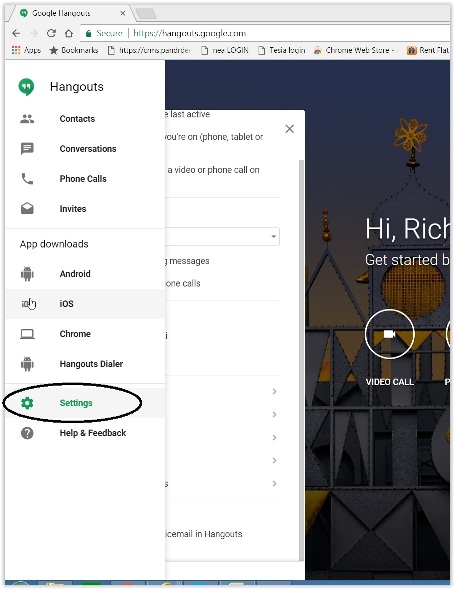This screenshot has width=454, height=589.
Task: Reload the page with refresh icon
Action: (x=51, y=33)
